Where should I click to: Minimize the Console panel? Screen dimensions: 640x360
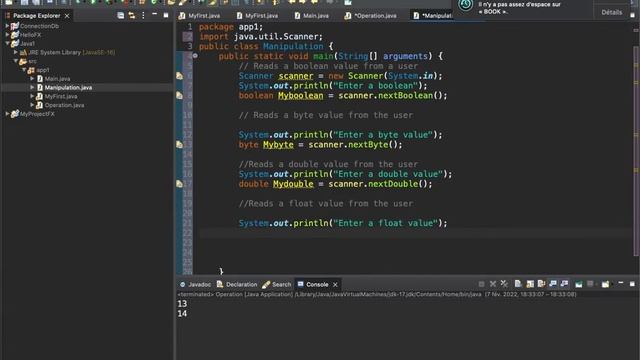click(x=621, y=283)
